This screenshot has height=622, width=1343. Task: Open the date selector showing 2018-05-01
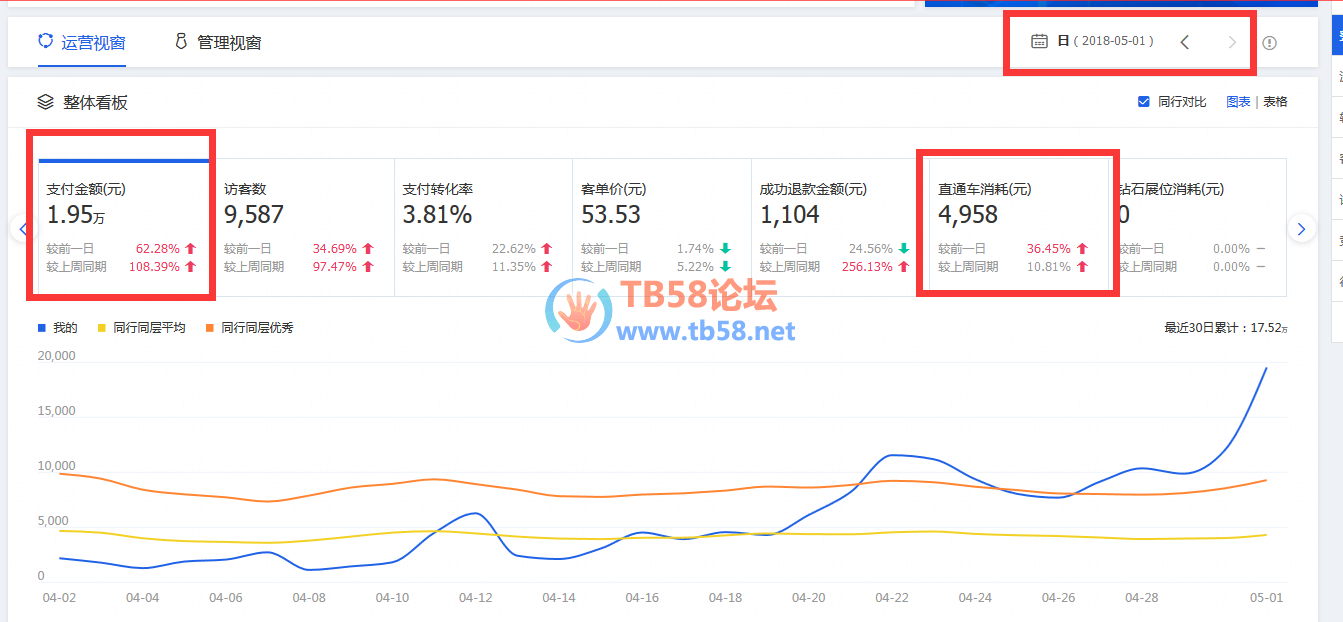pyautogui.click(x=1105, y=42)
